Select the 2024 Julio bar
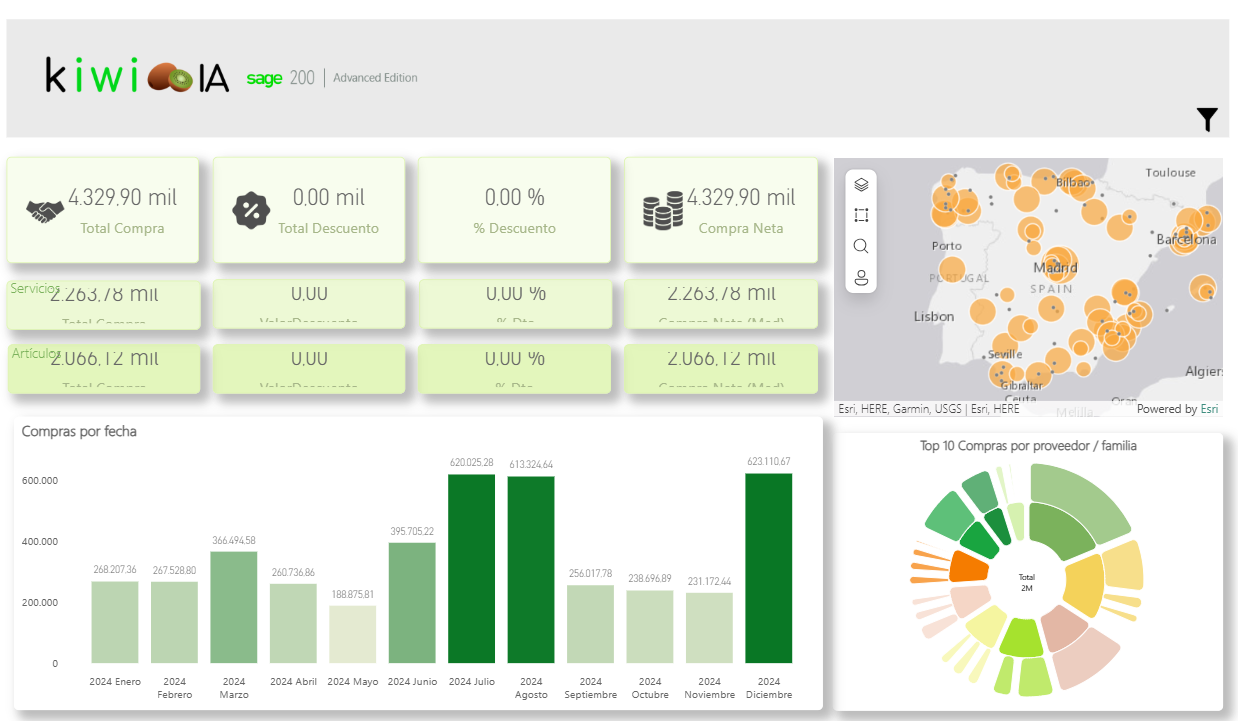The image size is (1238, 721). pos(471,568)
